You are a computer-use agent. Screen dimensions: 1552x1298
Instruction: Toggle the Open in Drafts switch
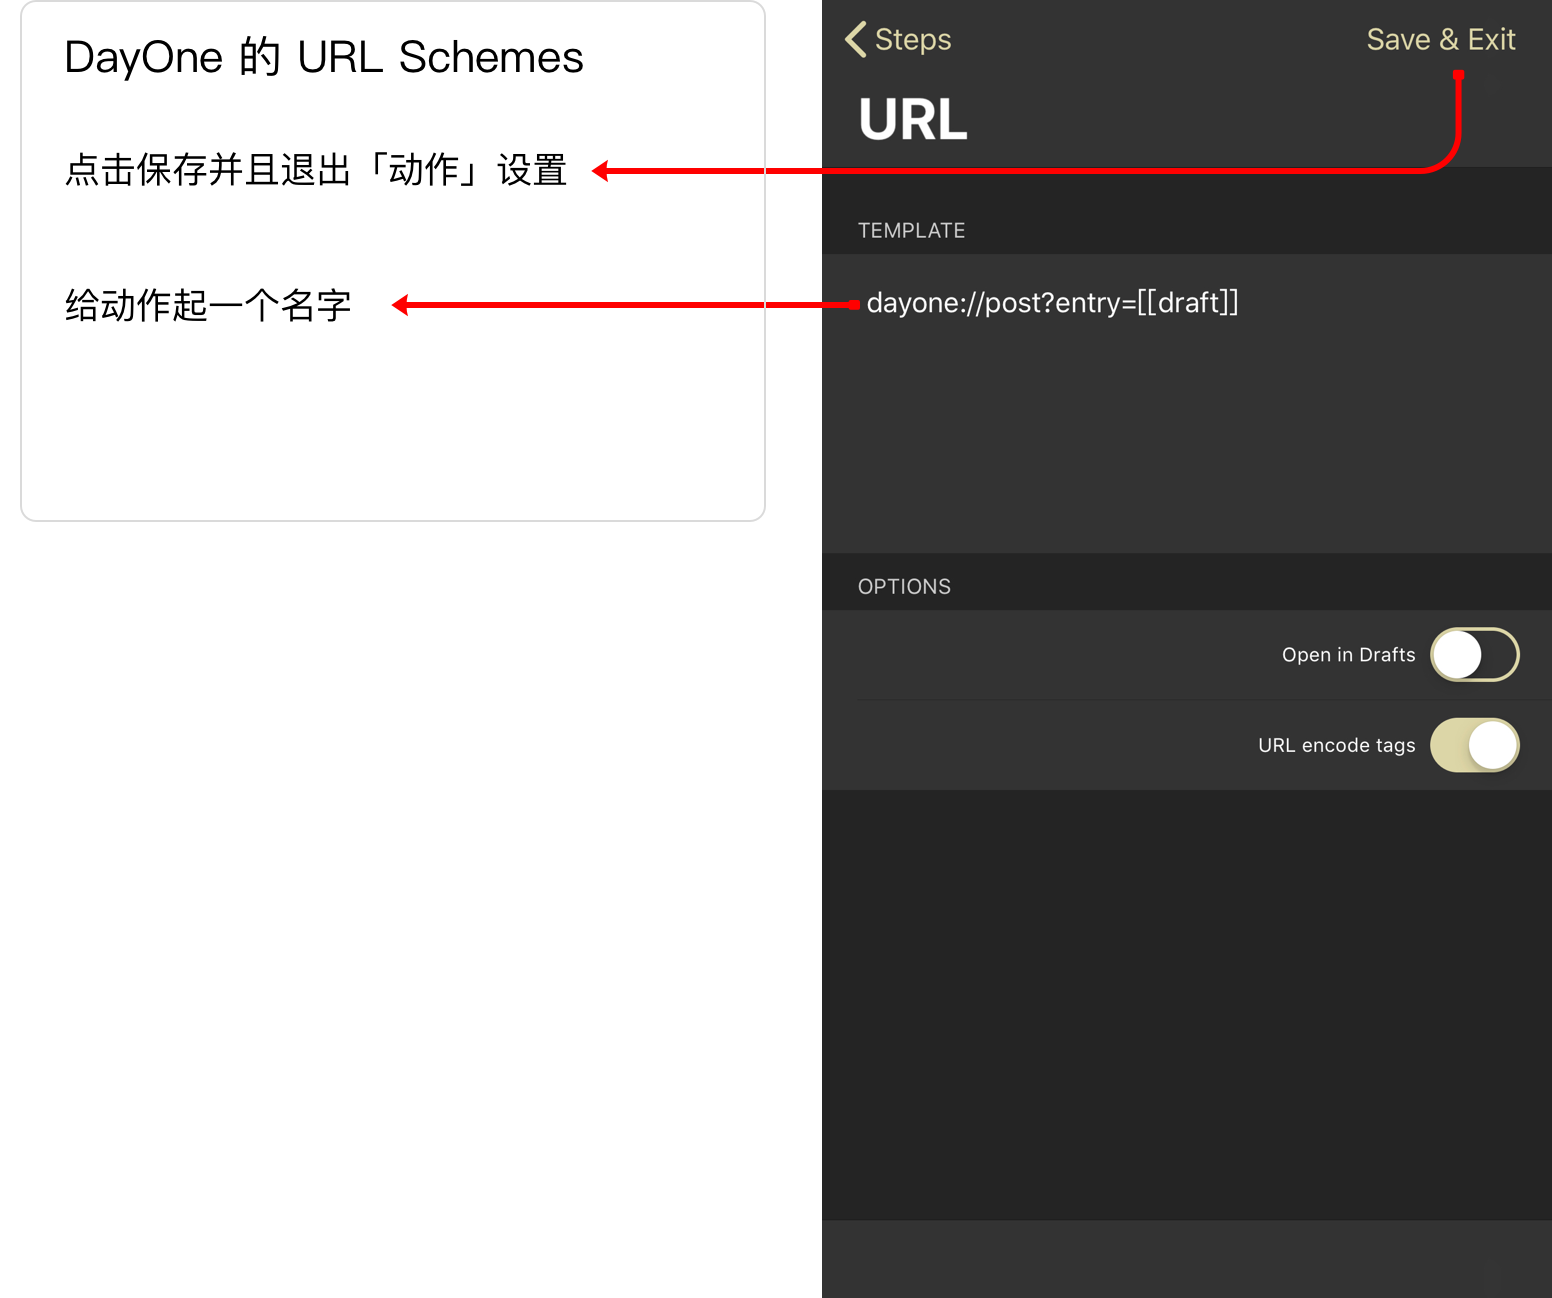(x=1475, y=655)
